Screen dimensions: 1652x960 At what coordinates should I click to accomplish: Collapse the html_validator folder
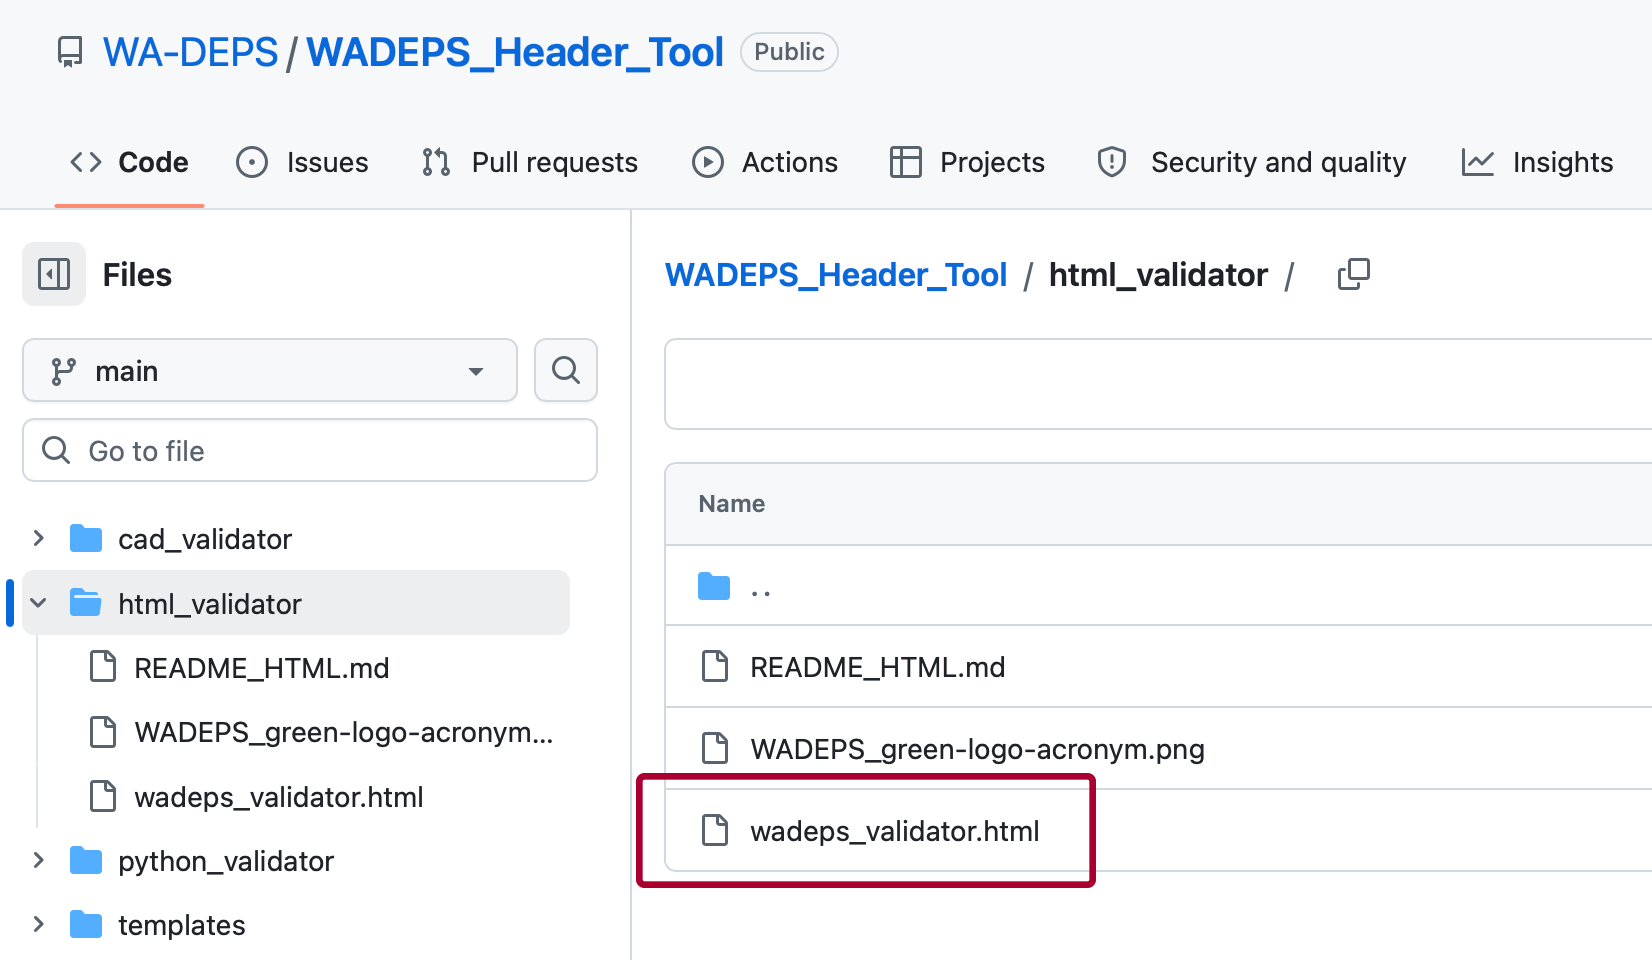pyautogui.click(x=38, y=603)
